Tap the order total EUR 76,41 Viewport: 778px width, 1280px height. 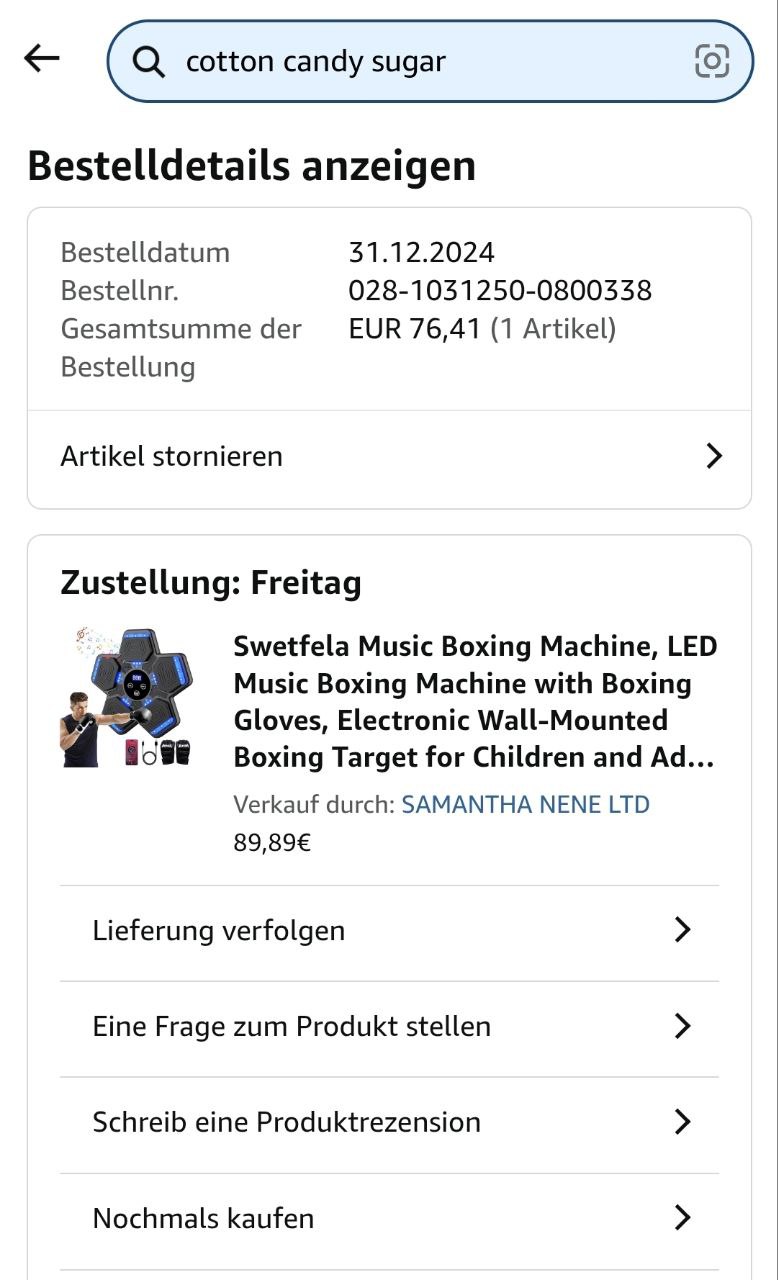tap(415, 329)
